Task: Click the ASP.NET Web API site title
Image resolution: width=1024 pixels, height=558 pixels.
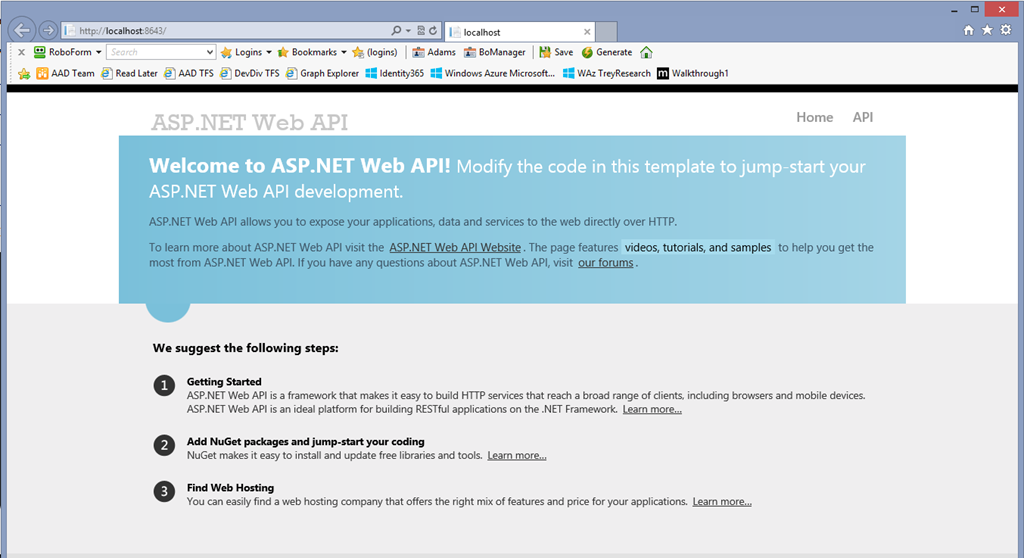Action: [x=249, y=122]
